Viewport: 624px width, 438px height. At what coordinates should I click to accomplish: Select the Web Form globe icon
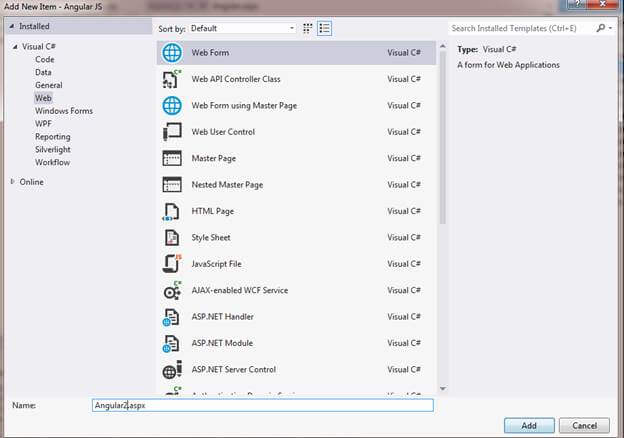pyautogui.click(x=172, y=53)
